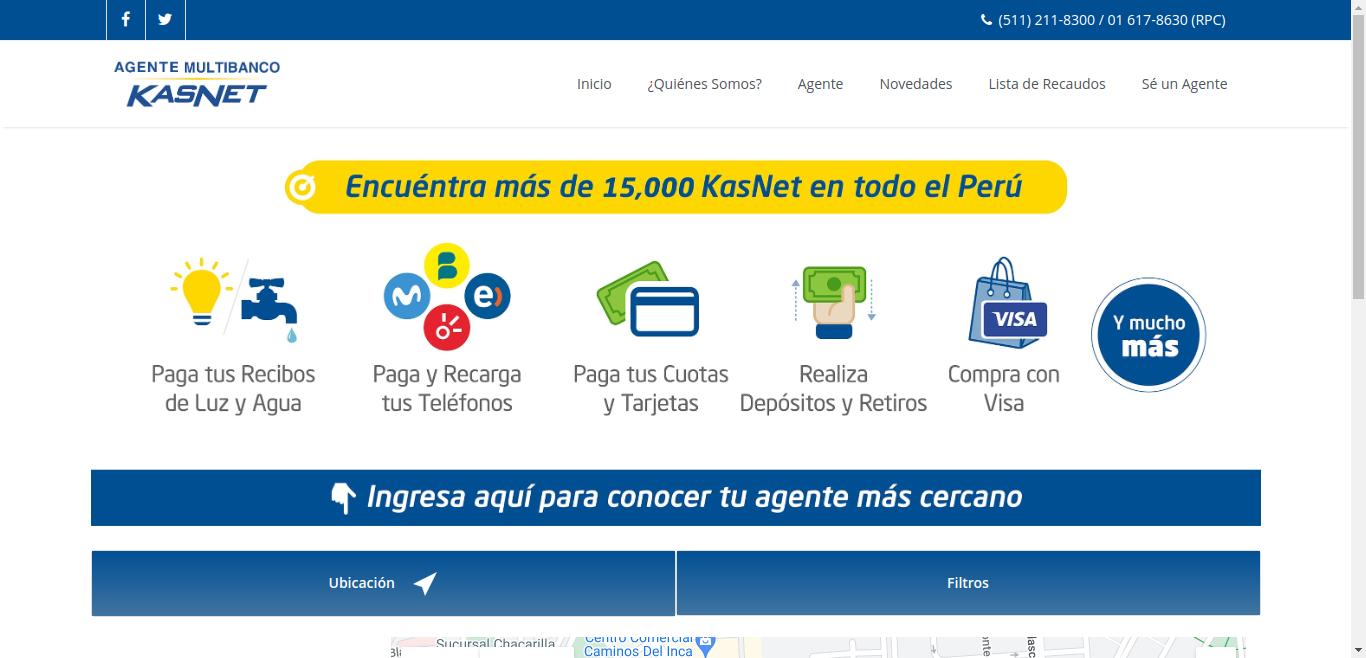
Task: Click the deposit and withdrawal hand icon
Action: (x=834, y=302)
